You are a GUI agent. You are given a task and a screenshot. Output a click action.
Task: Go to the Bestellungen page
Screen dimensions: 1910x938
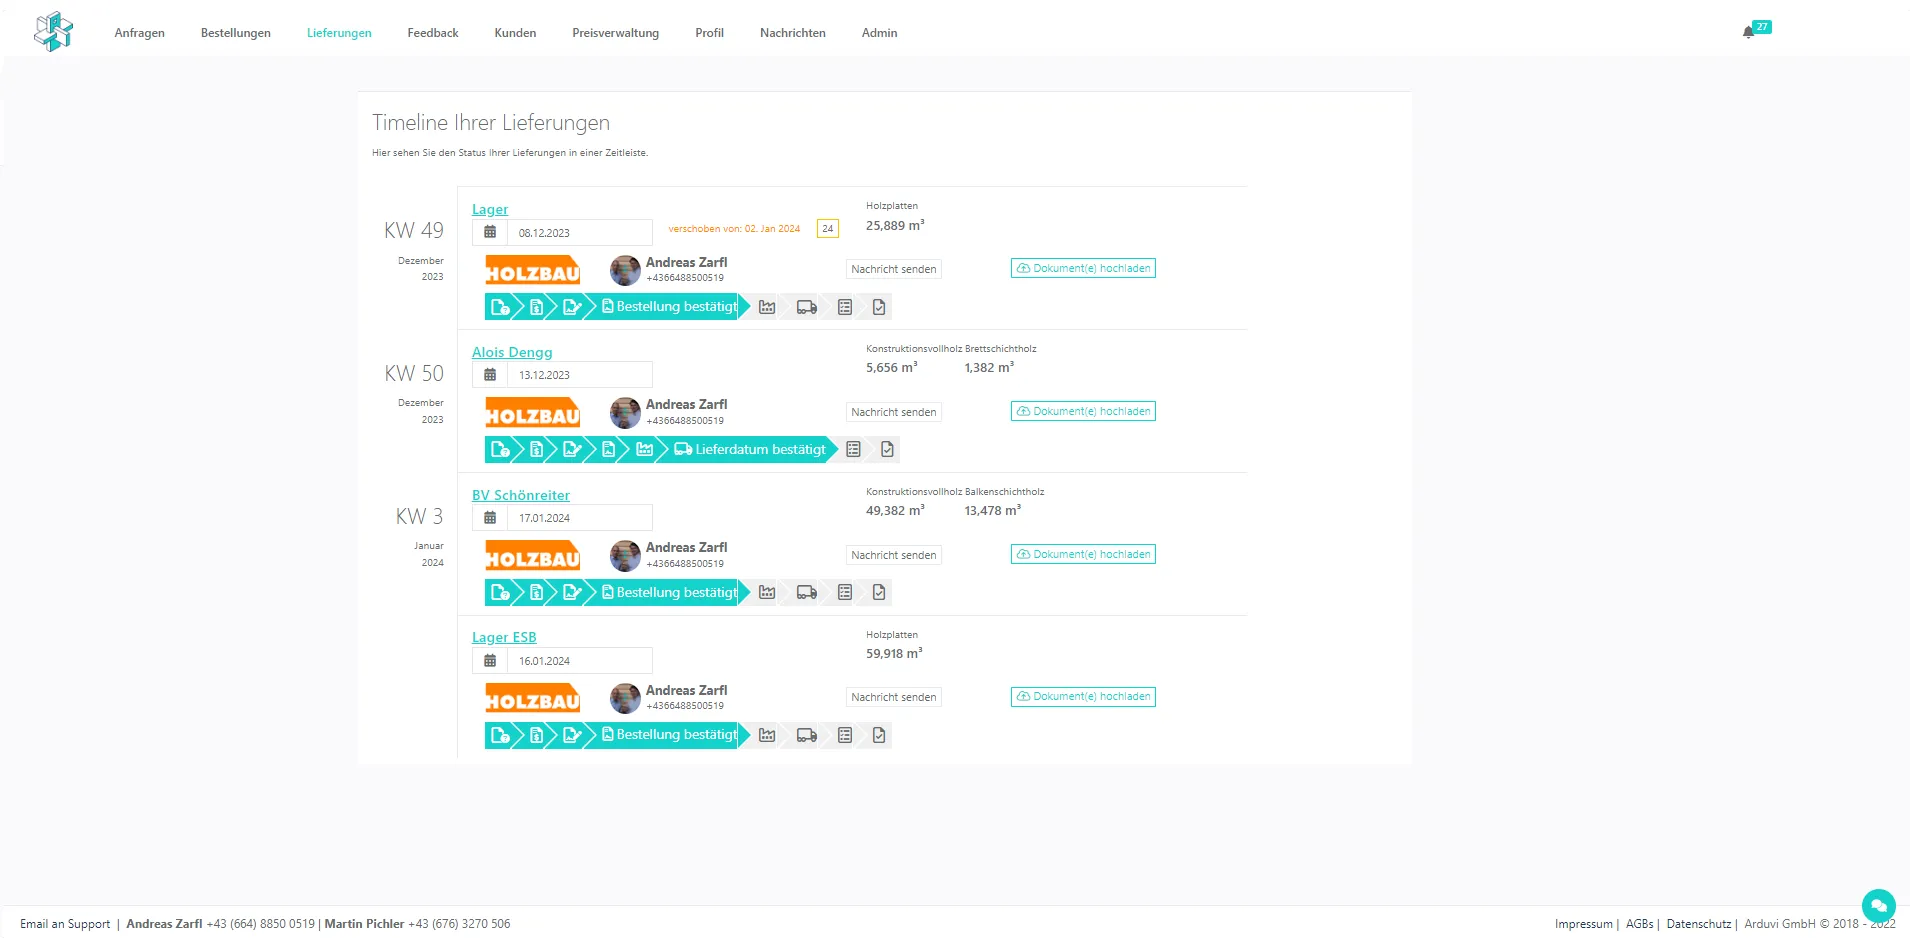click(236, 33)
